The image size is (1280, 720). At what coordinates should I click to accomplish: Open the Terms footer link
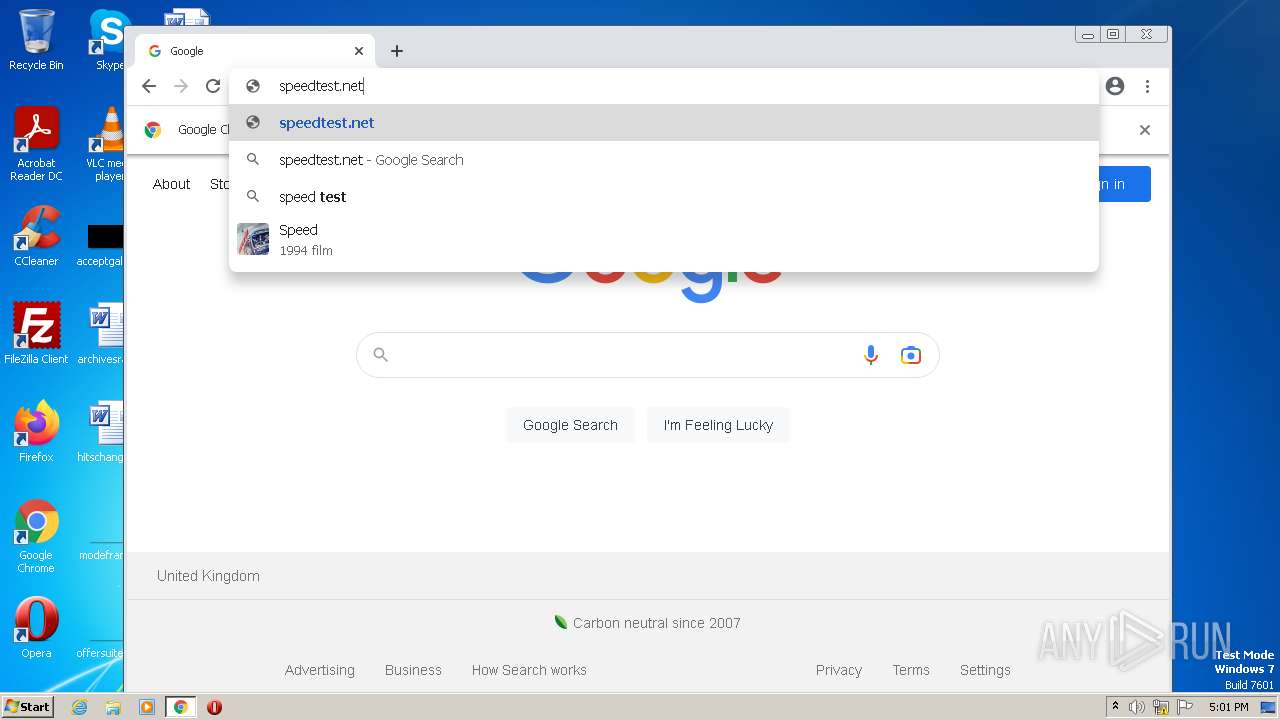coord(911,670)
